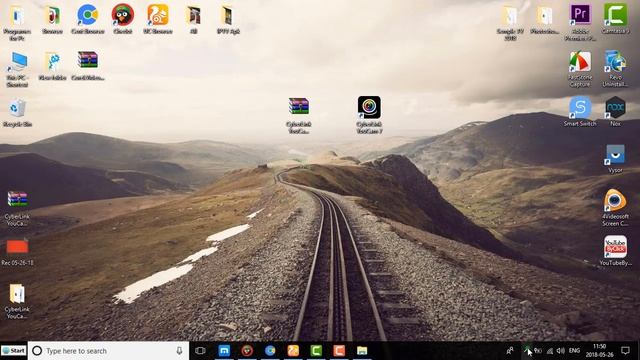Screen dimensions: 640x360
Task: Select the CyberLink YouCam 7 shortcut
Action: (x=369, y=107)
